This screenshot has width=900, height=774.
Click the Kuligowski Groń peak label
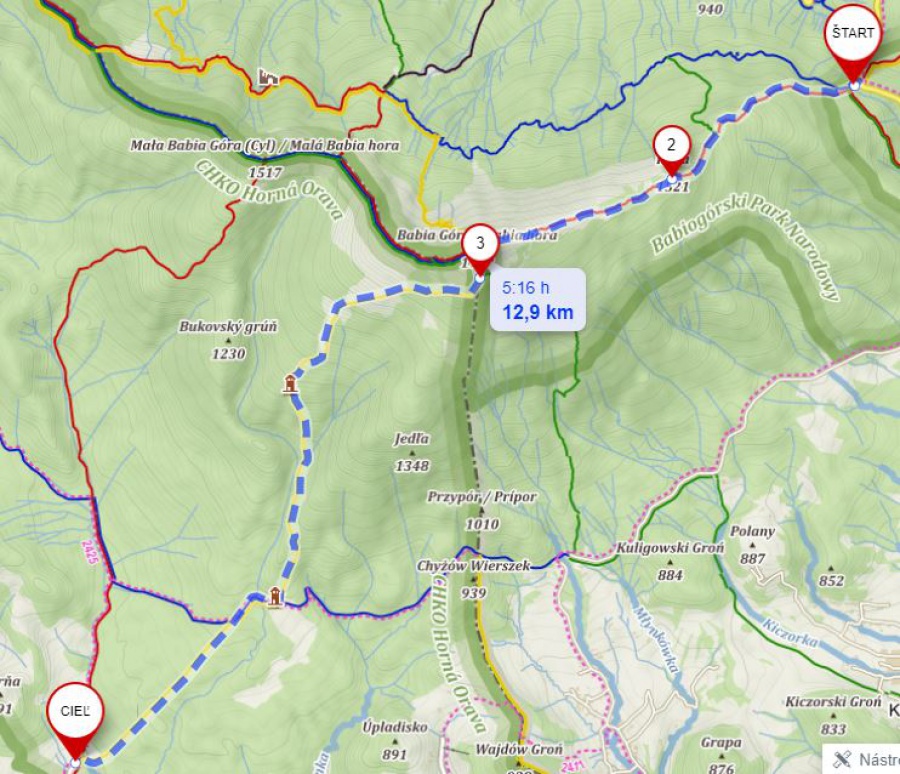670,548
